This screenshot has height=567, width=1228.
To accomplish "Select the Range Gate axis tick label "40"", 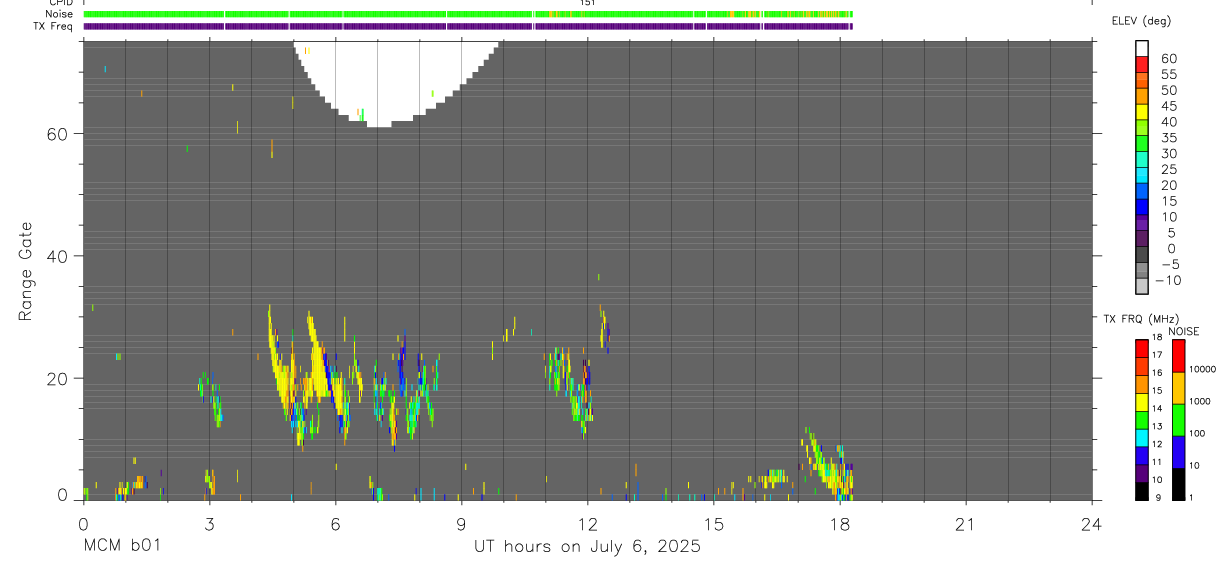I will pyautogui.click(x=56, y=256).
